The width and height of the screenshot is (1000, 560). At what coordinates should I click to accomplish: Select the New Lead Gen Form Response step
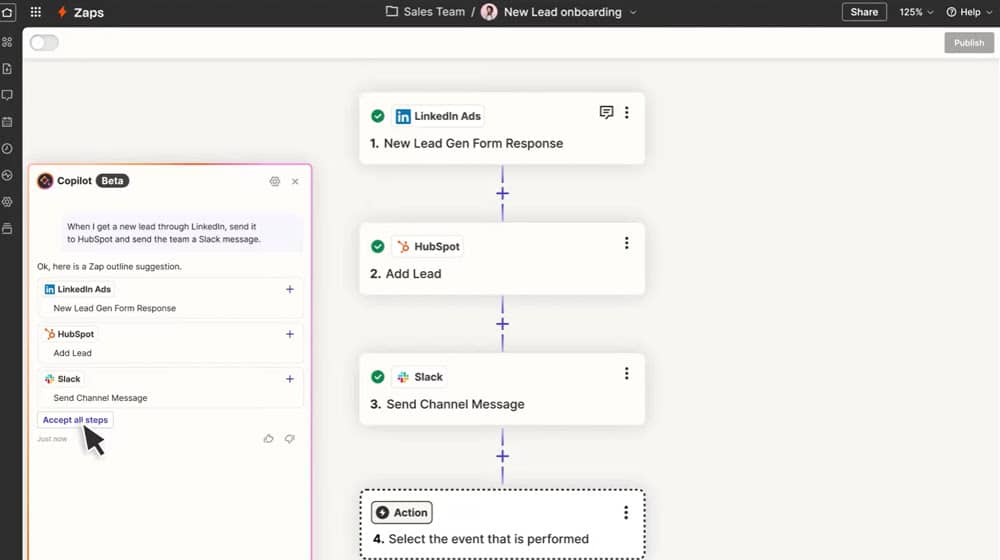502,129
